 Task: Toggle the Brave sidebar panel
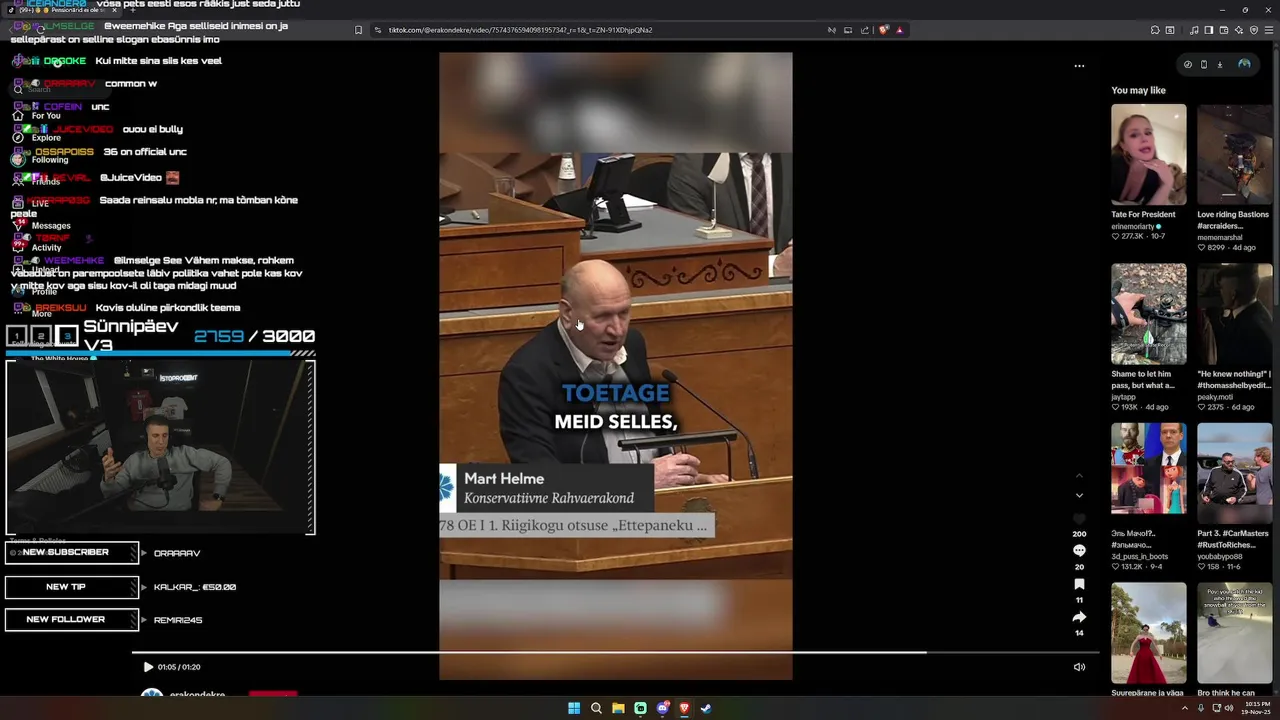pyautogui.click(x=1208, y=30)
